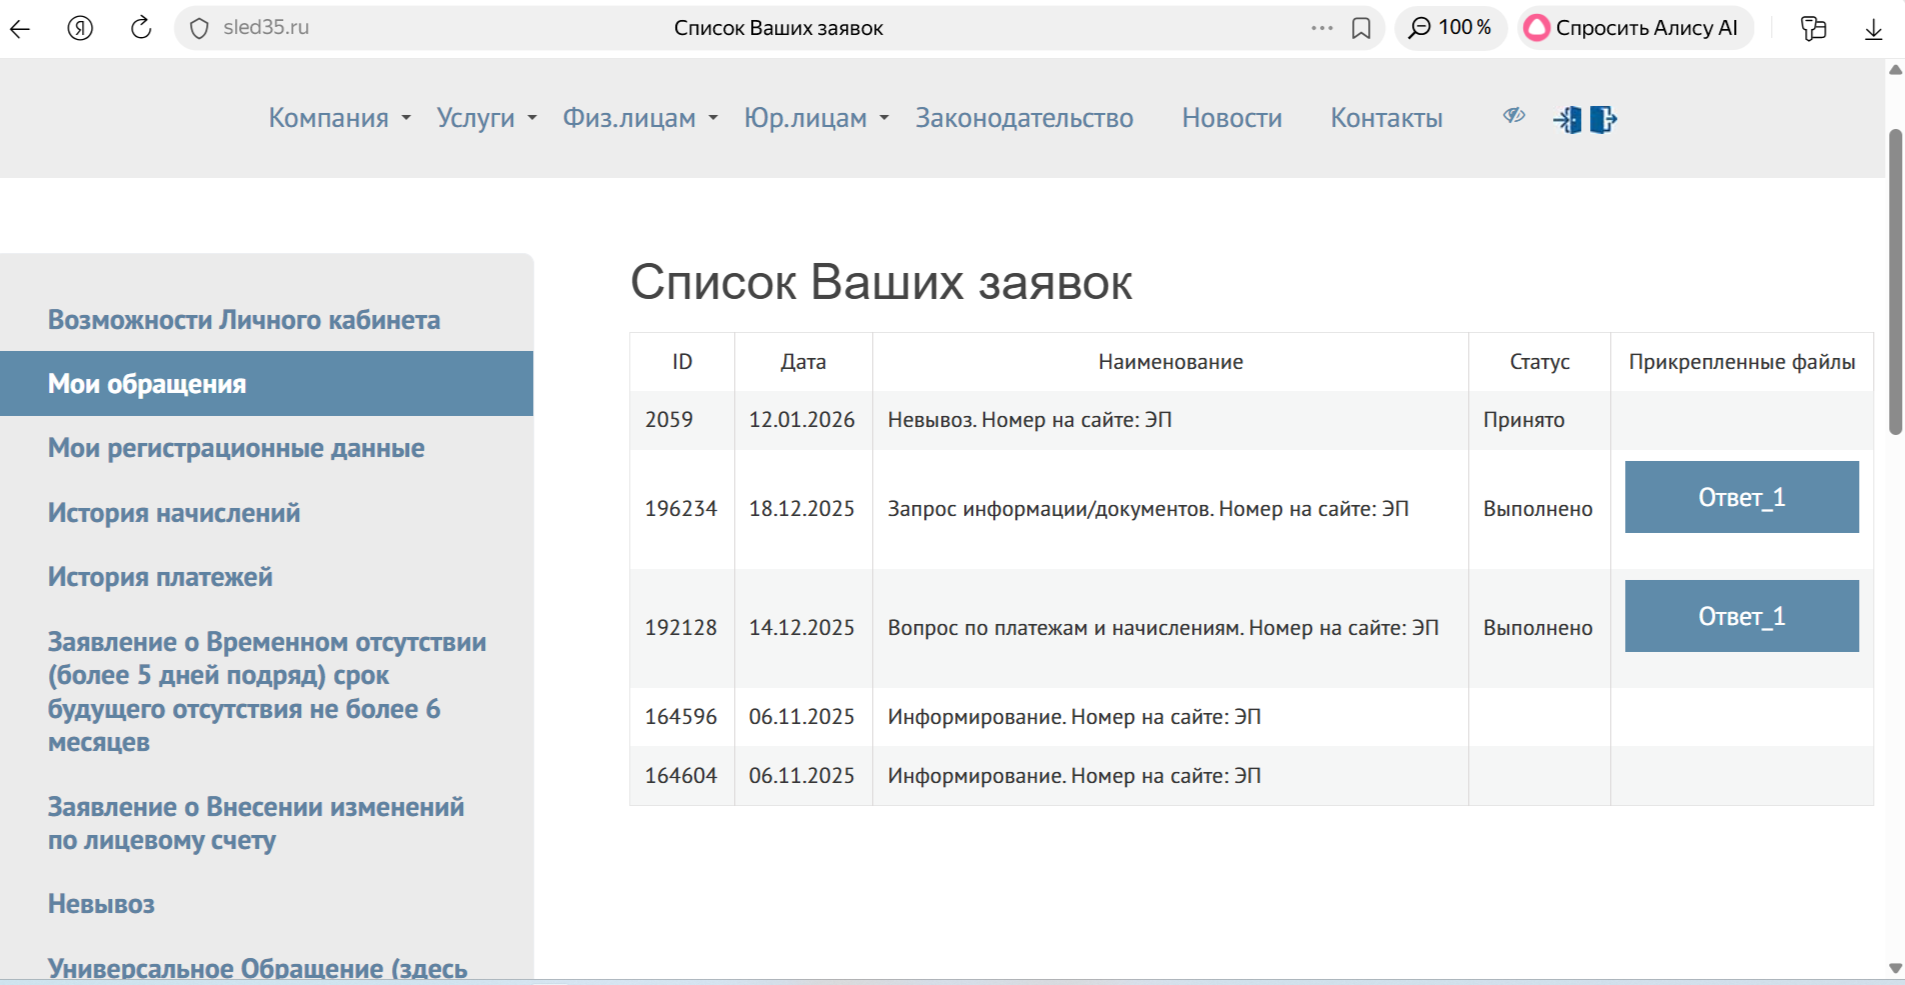
Task: Toggle the visually impaired eye icon
Action: tap(1514, 116)
